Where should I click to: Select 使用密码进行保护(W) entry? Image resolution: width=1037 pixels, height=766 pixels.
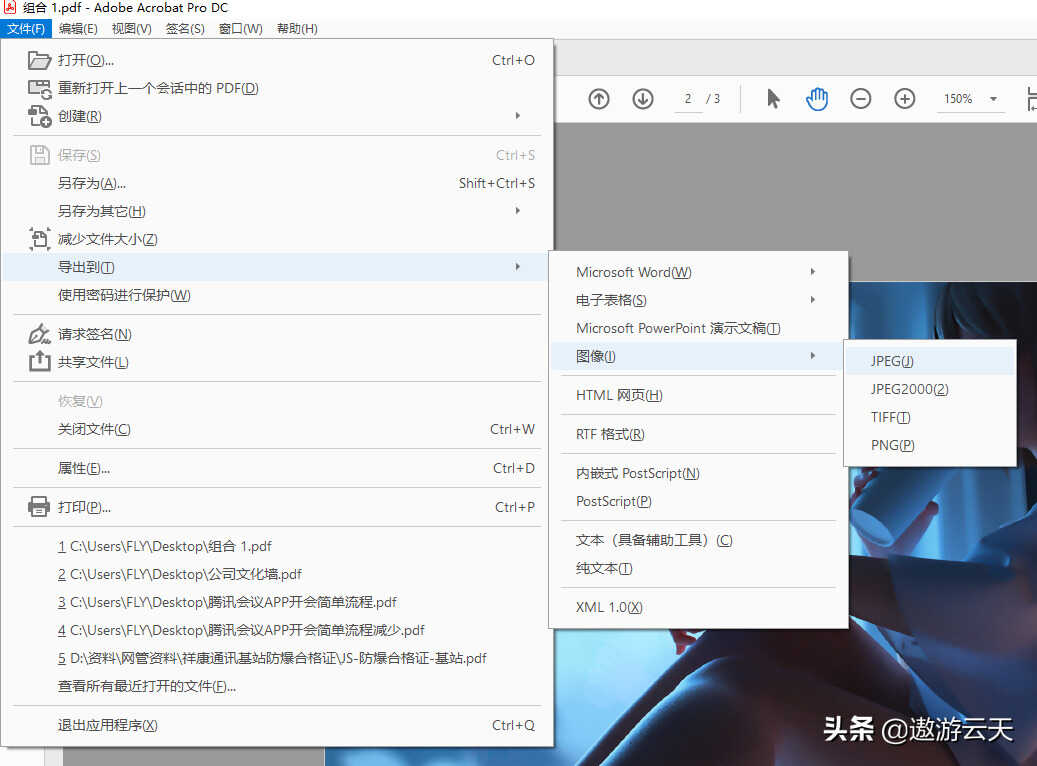coord(276,295)
